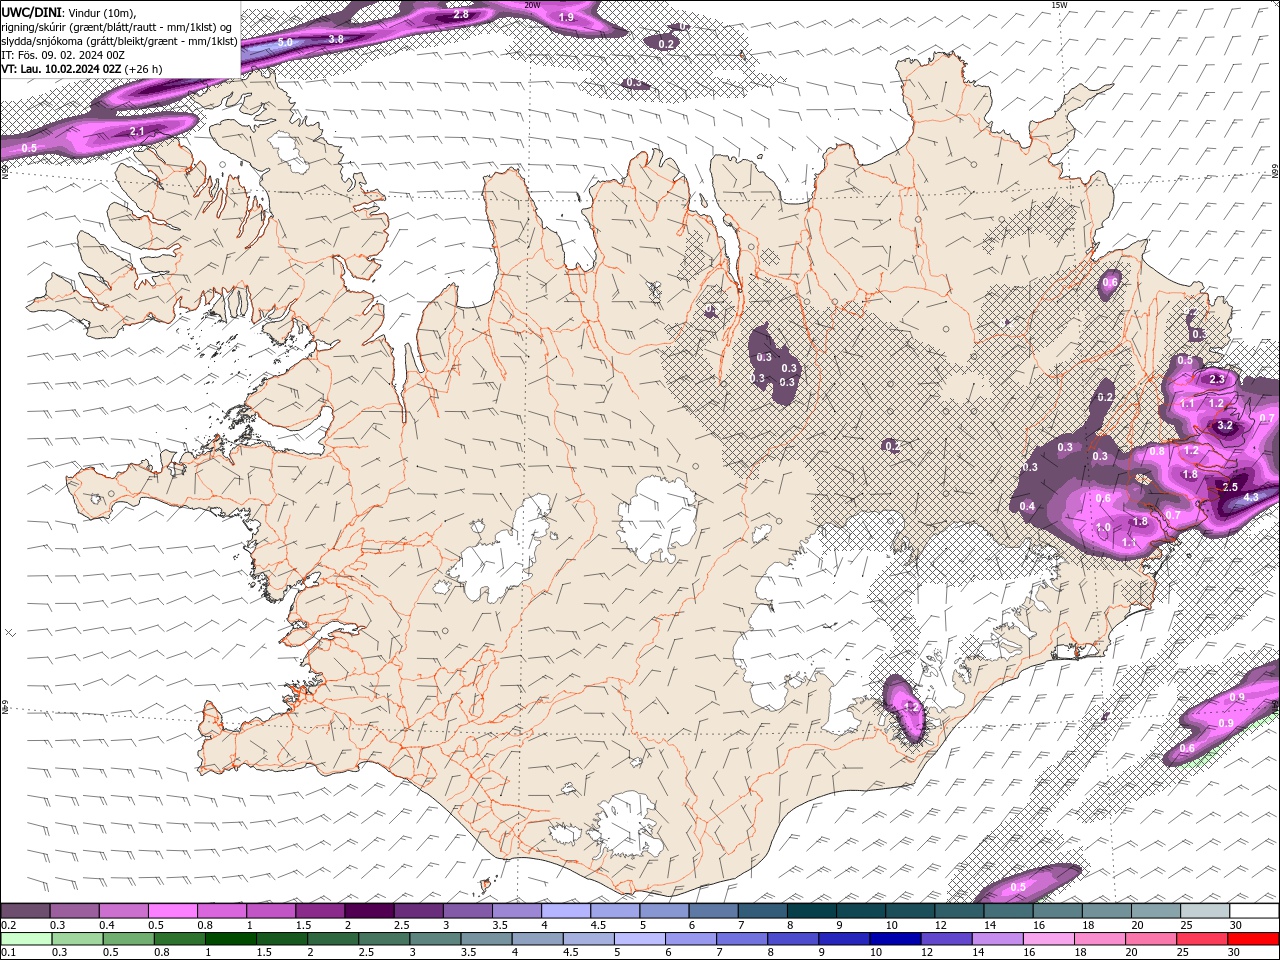The height and width of the screenshot is (960, 1280).
Task: Click the 0.4 precipitation value on the map
Action: pyautogui.click(x=1027, y=507)
